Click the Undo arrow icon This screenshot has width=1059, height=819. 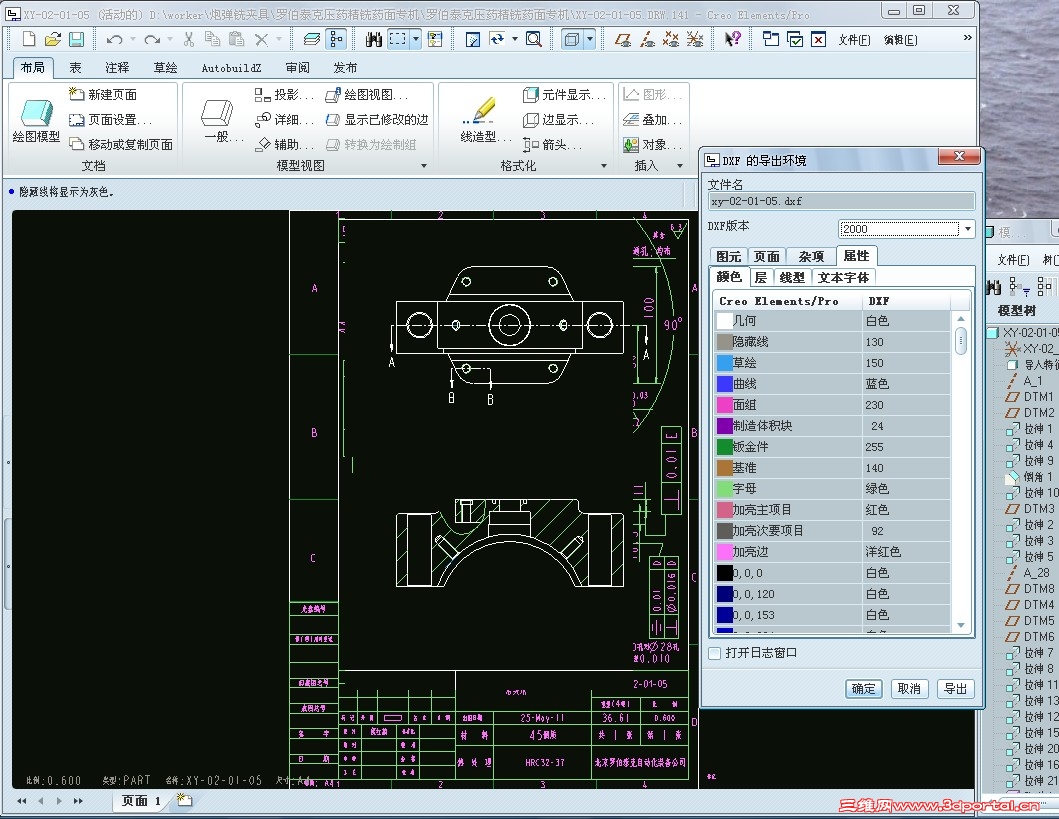(114, 40)
